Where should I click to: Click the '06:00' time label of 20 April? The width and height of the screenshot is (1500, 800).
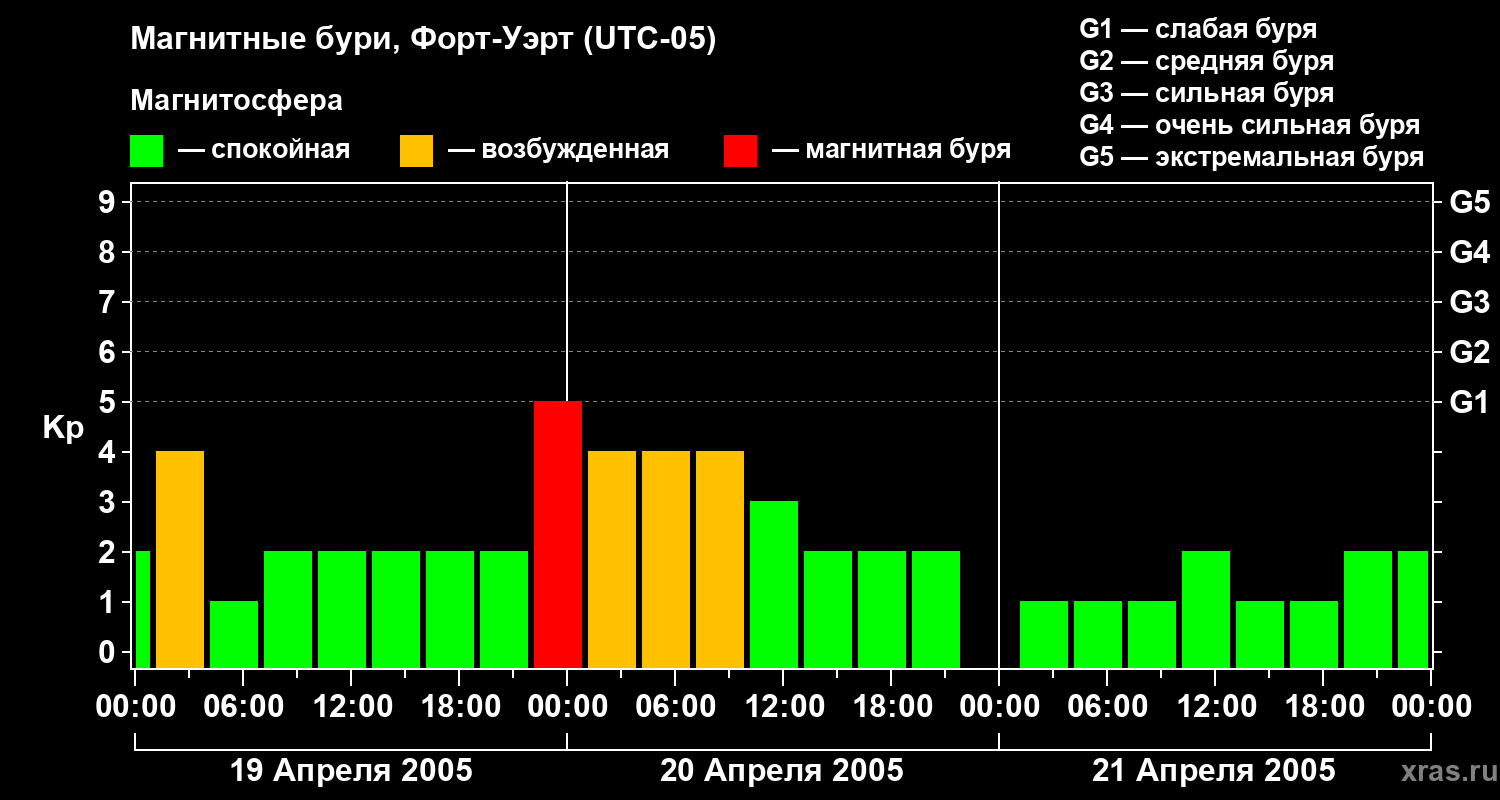coord(675,707)
